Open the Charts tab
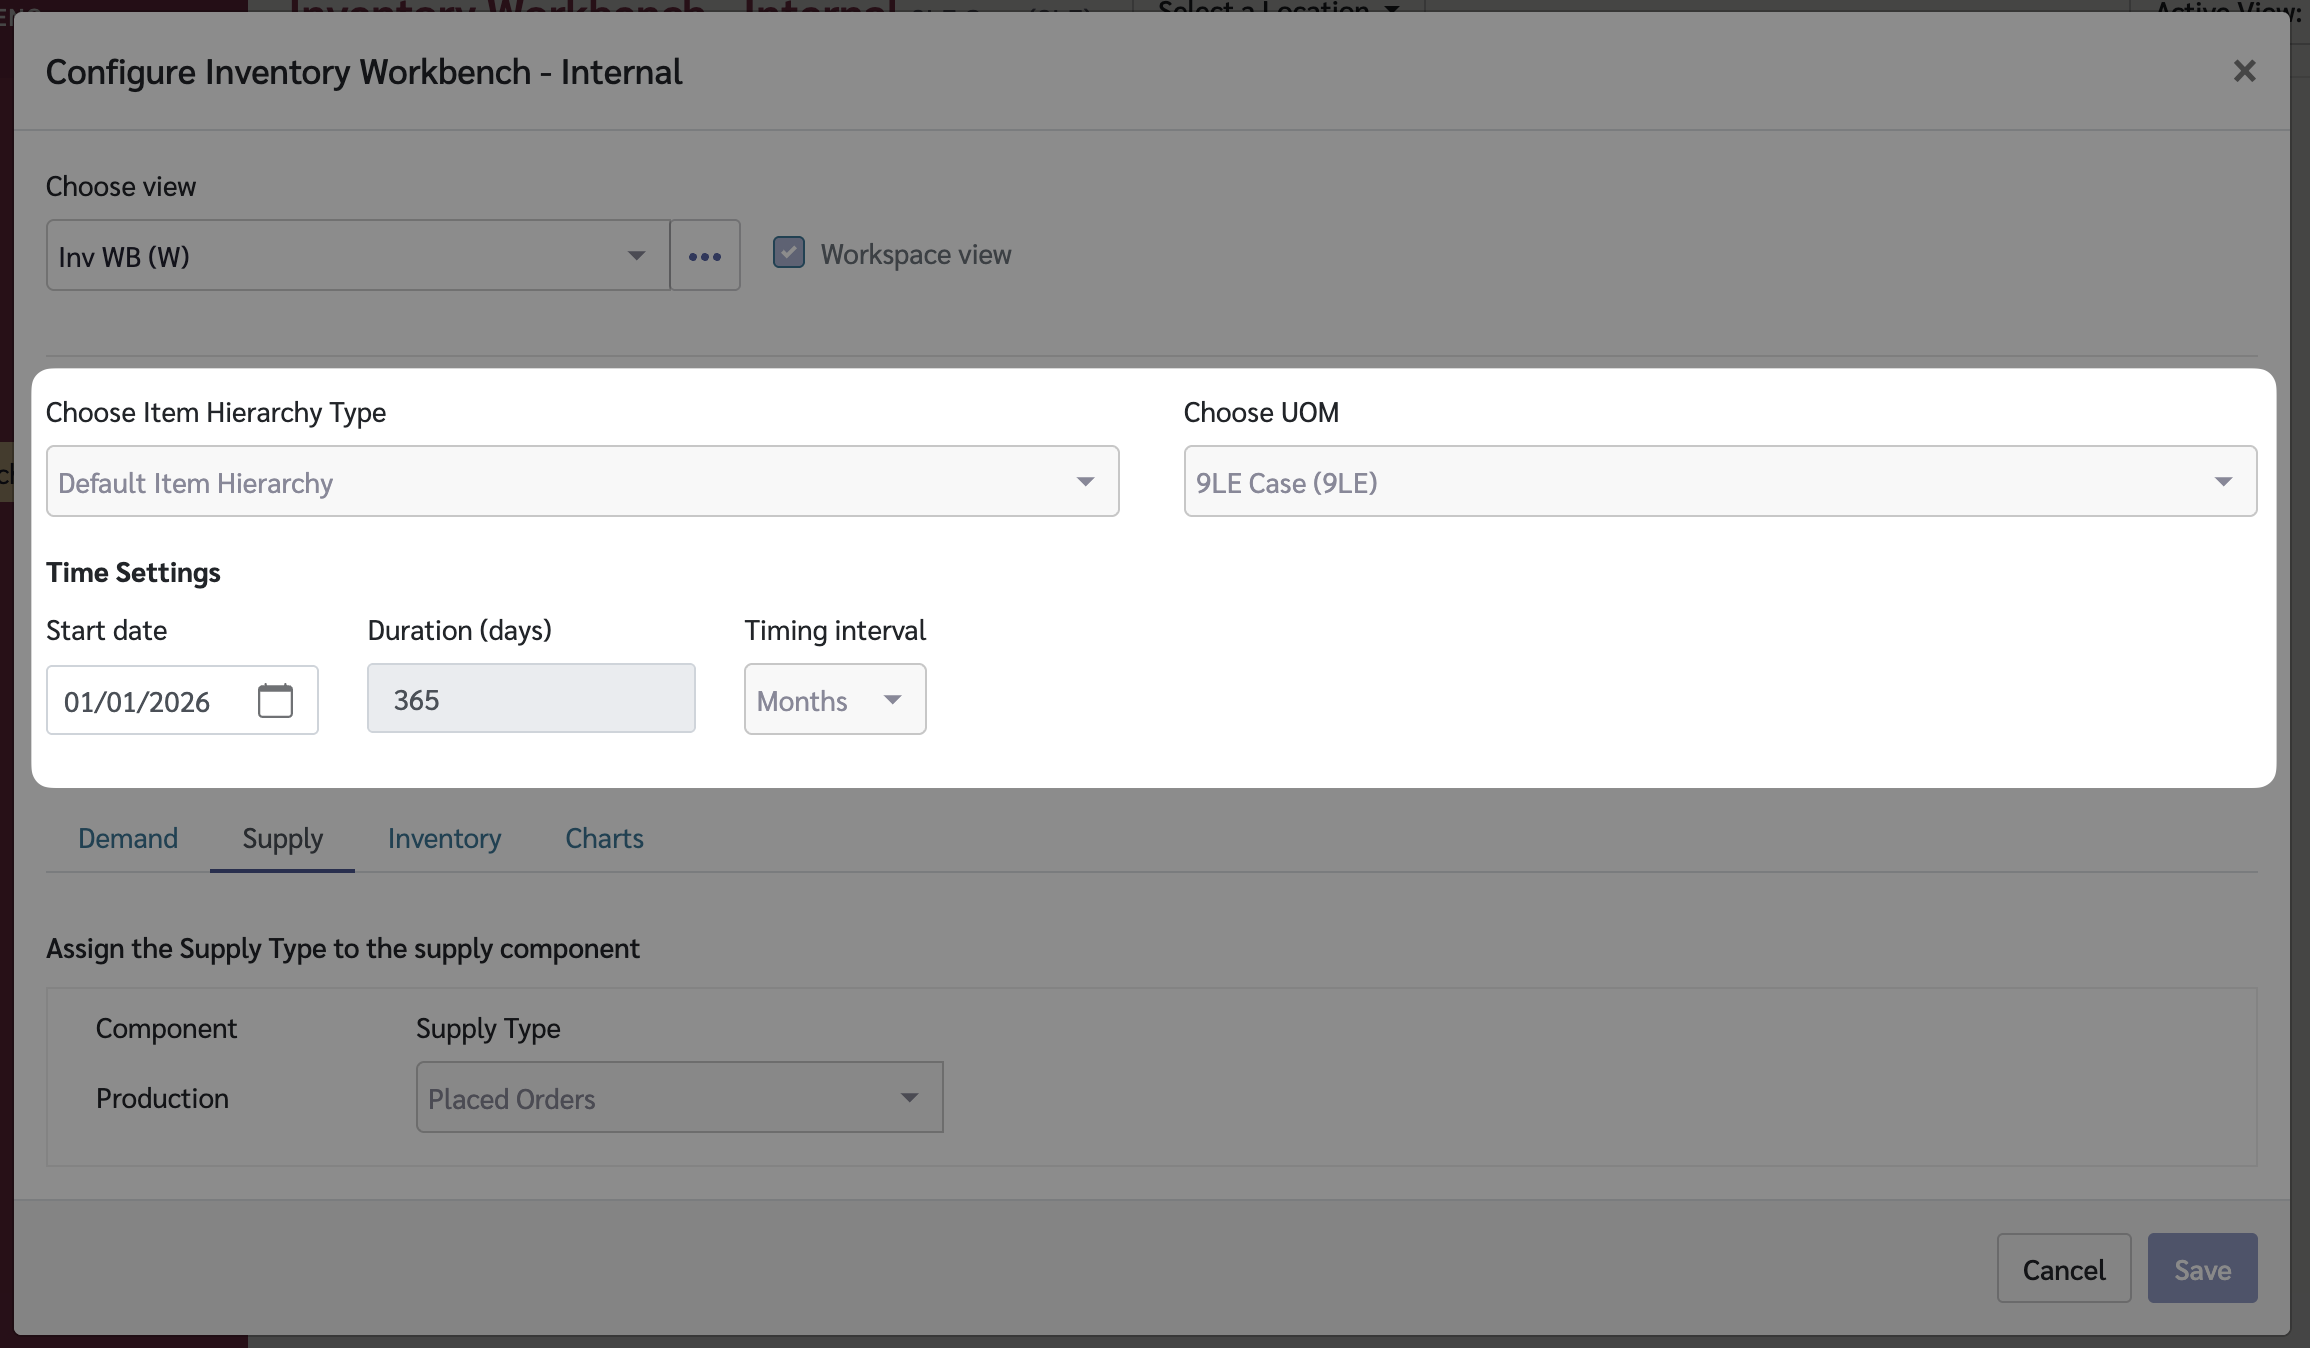The image size is (2310, 1348). (604, 838)
